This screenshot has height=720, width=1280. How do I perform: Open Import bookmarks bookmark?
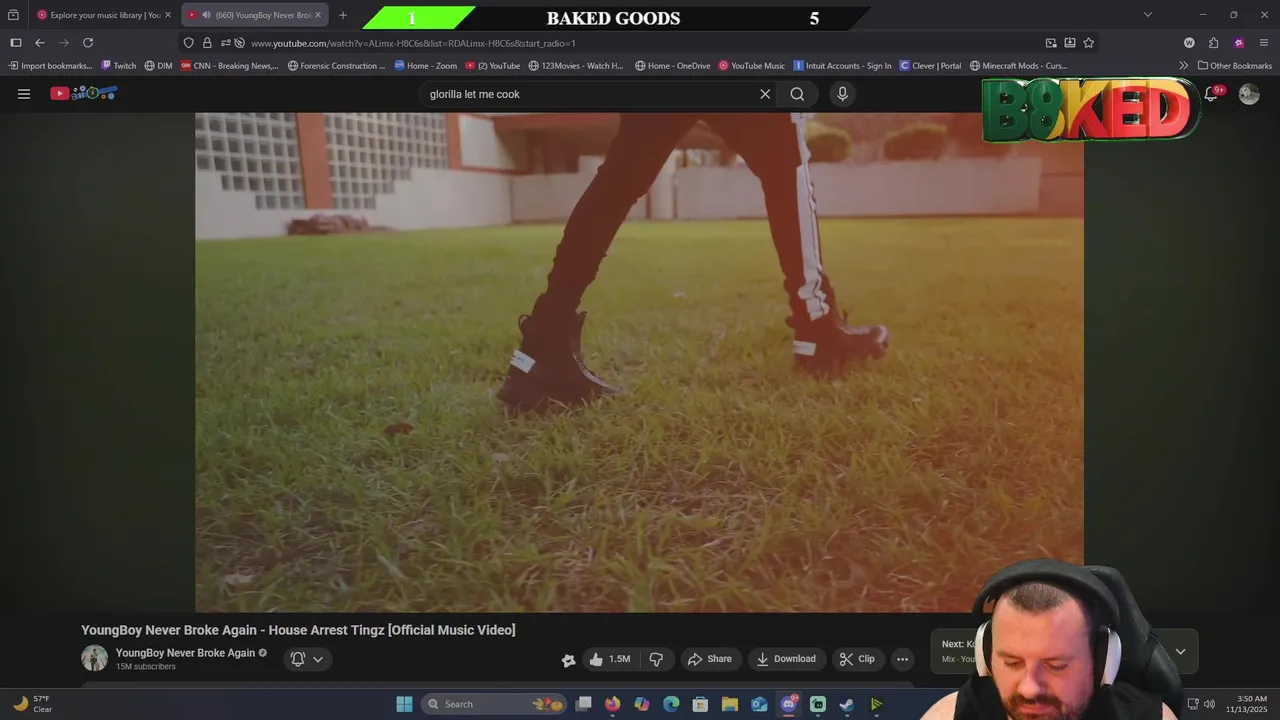click(x=50, y=66)
